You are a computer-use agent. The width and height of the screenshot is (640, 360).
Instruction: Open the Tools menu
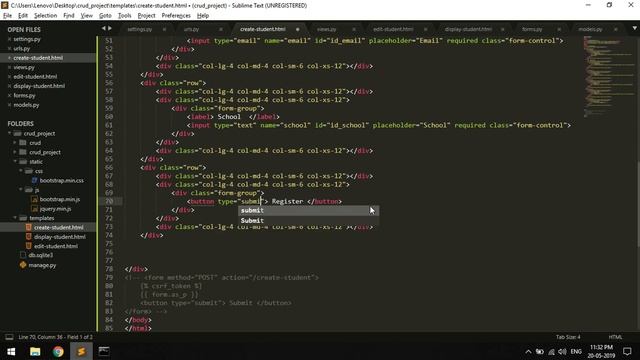point(124,16)
